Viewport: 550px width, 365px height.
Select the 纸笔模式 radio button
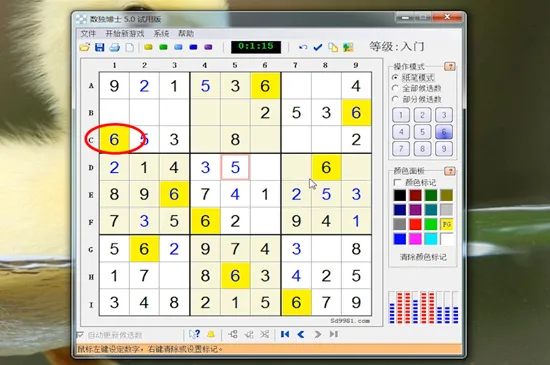click(395, 77)
